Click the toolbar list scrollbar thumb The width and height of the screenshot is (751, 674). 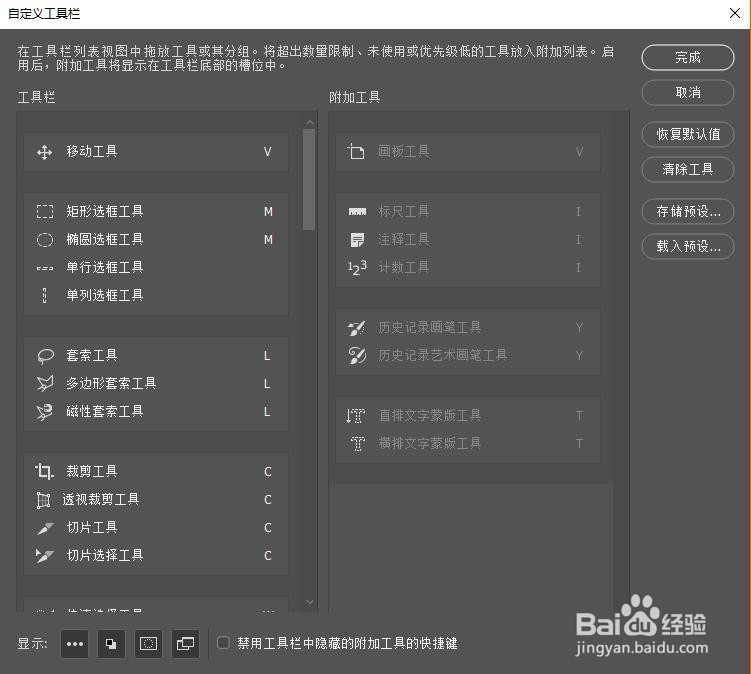[x=309, y=180]
